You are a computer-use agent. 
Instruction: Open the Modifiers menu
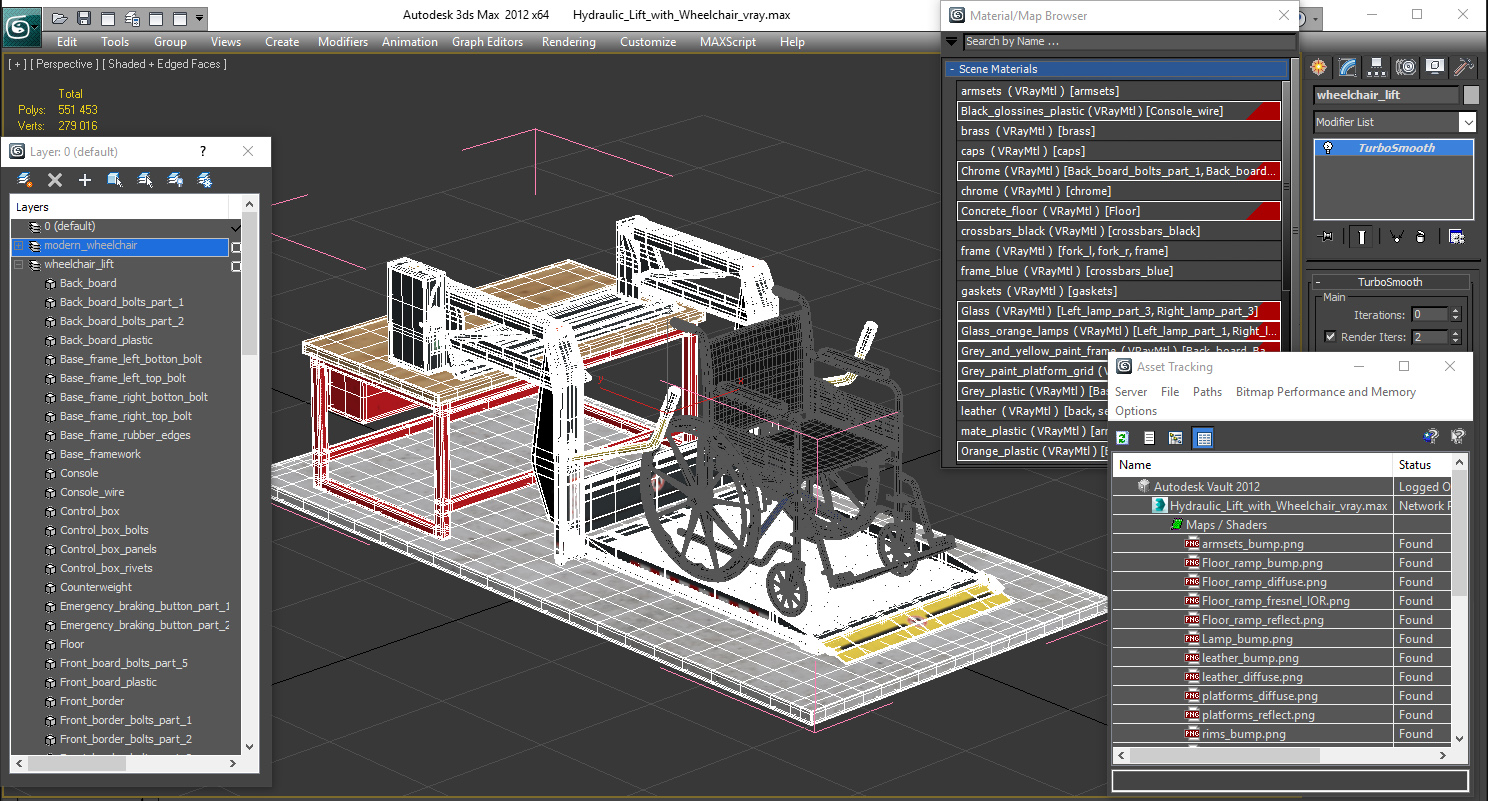[x=343, y=42]
